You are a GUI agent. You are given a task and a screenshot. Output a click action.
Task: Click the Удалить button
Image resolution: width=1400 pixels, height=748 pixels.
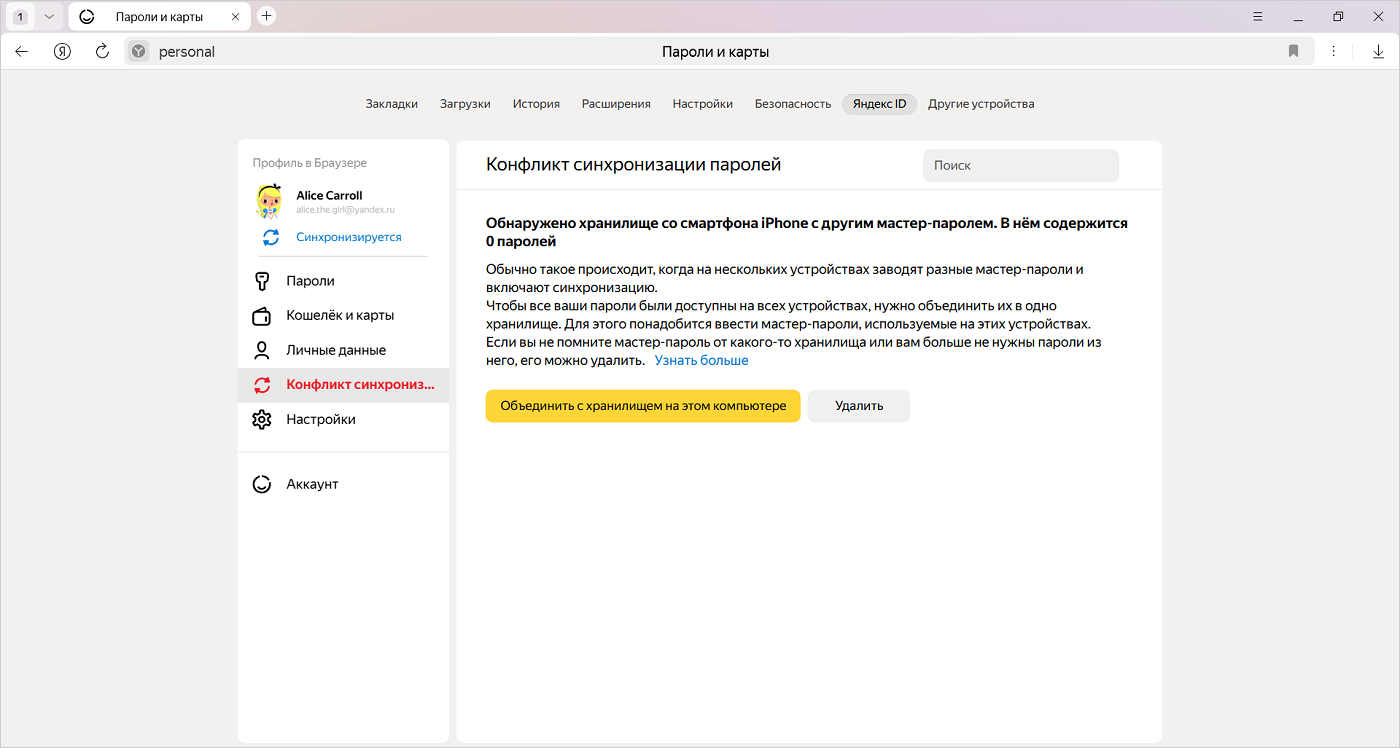tap(858, 406)
